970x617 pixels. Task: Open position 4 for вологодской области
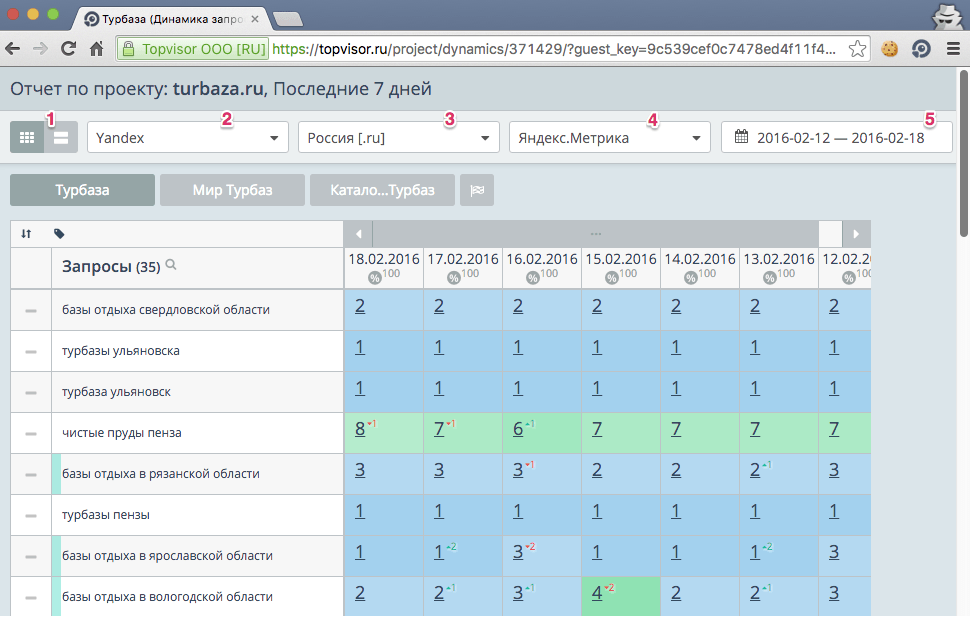pyautogui.click(x=597, y=593)
